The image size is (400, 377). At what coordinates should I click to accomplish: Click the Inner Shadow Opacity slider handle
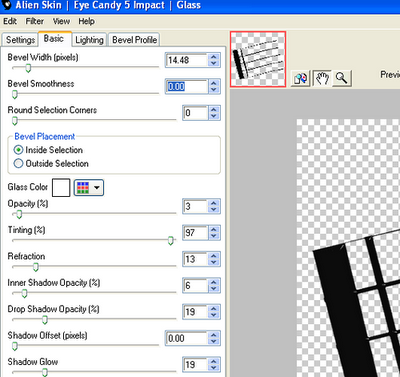tap(24, 293)
